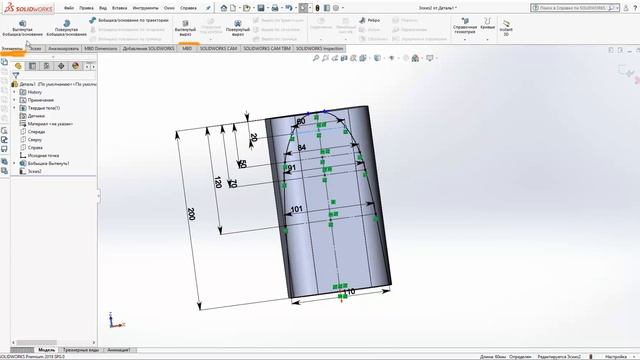Open the Save dropdown arrow
Image resolution: width=640 pixels, height=360 pixels.
(267, 8)
